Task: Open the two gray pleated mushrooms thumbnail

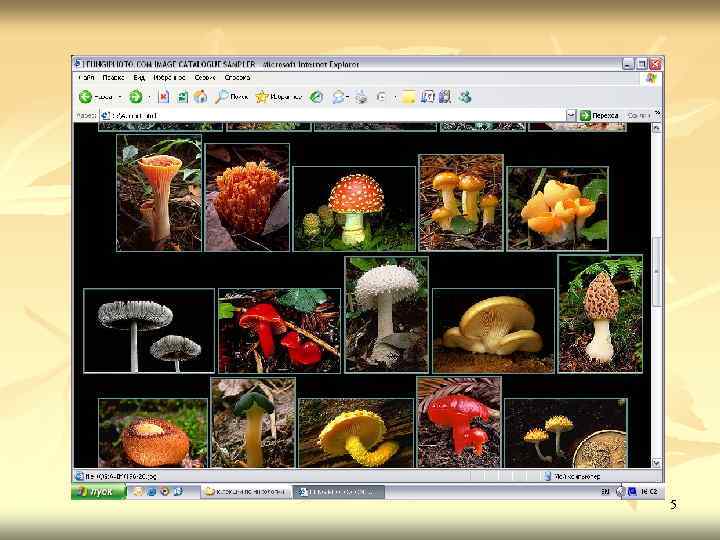Action: click(149, 330)
